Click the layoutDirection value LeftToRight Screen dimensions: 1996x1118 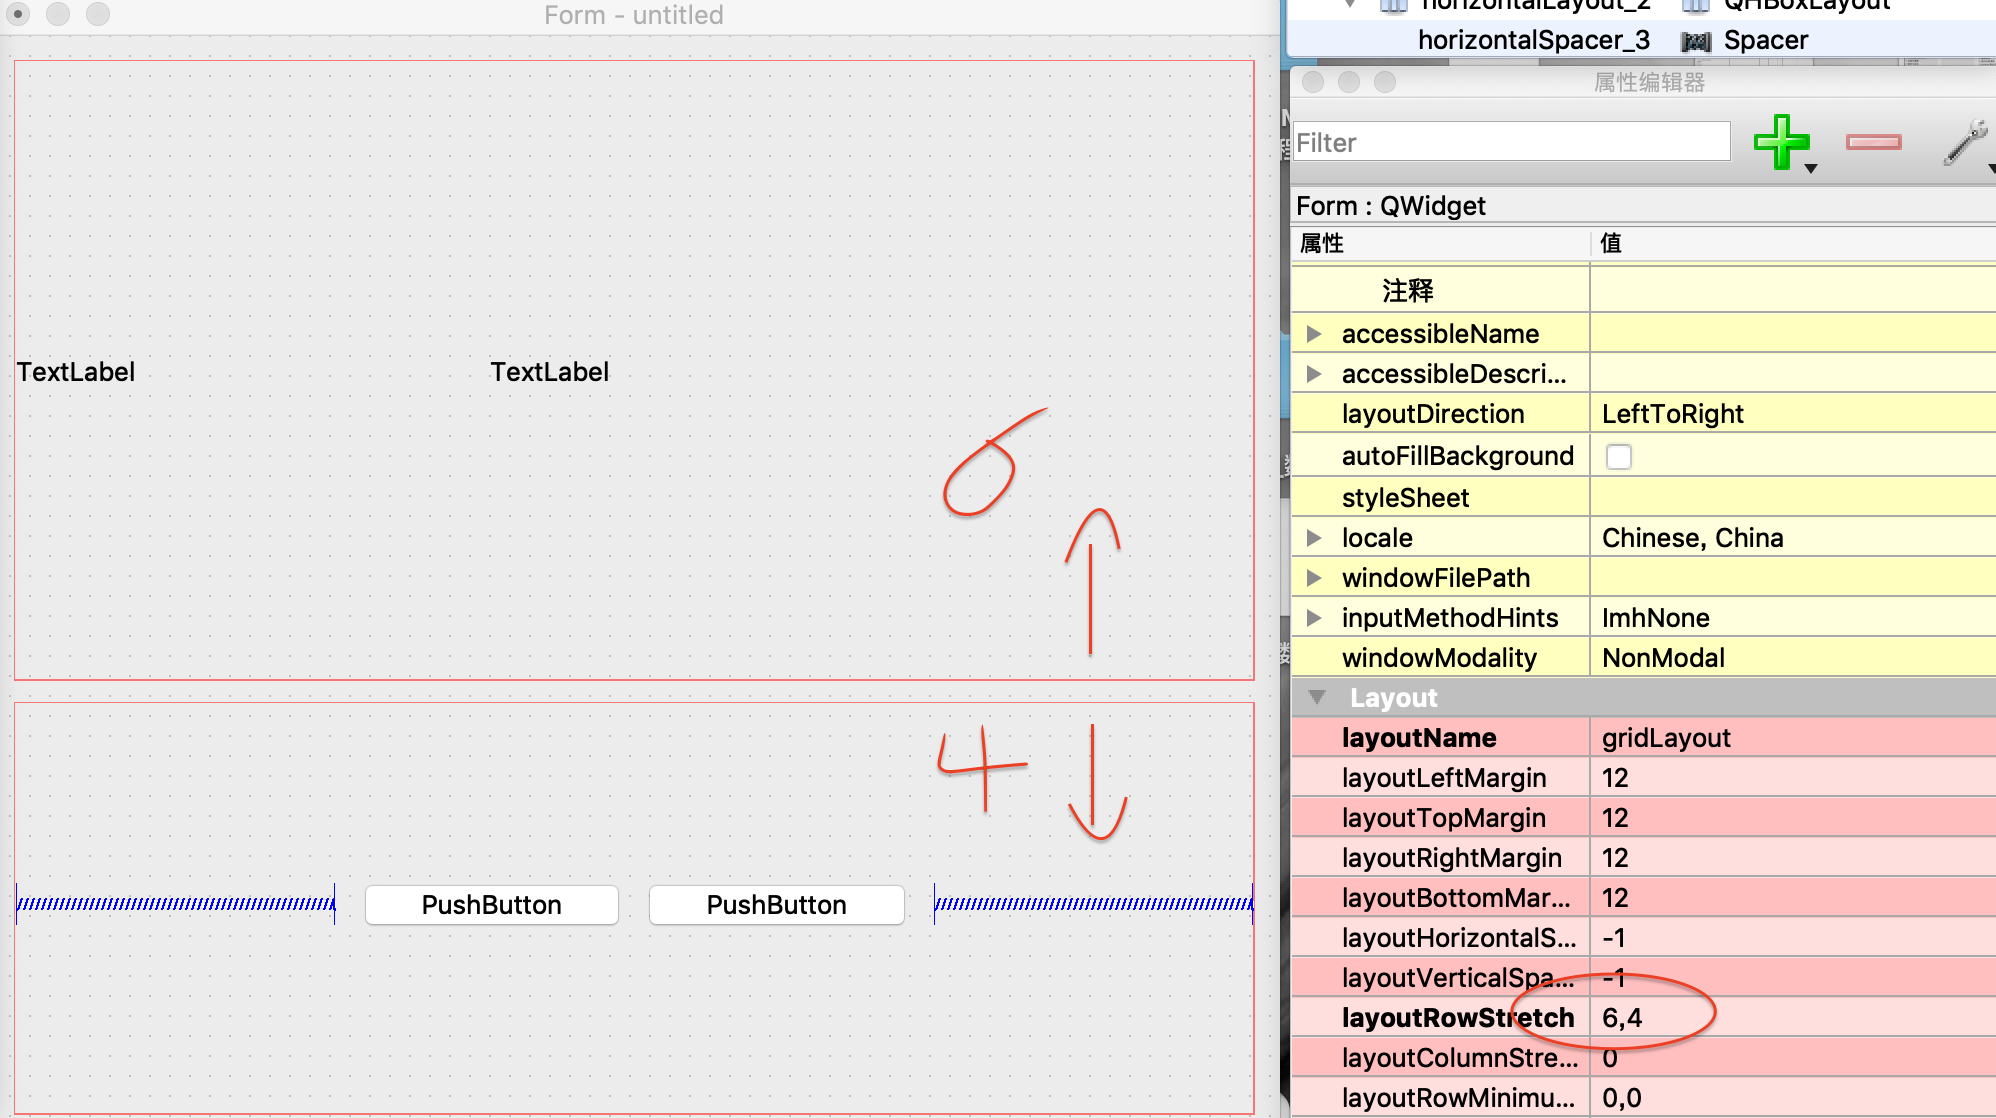pyautogui.click(x=1673, y=414)
